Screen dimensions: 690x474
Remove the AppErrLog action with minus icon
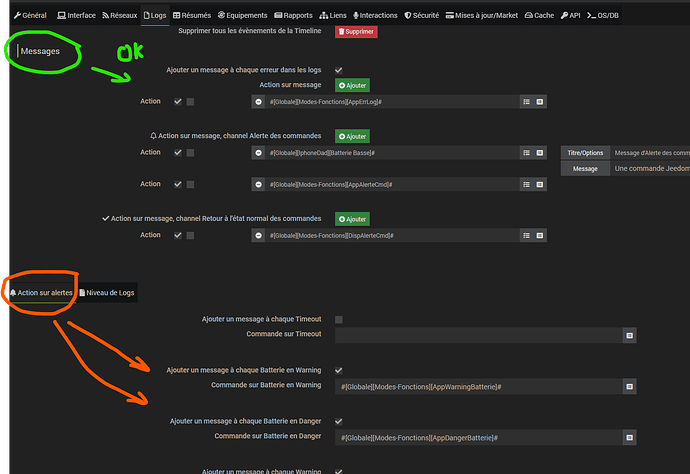(258, 102)
